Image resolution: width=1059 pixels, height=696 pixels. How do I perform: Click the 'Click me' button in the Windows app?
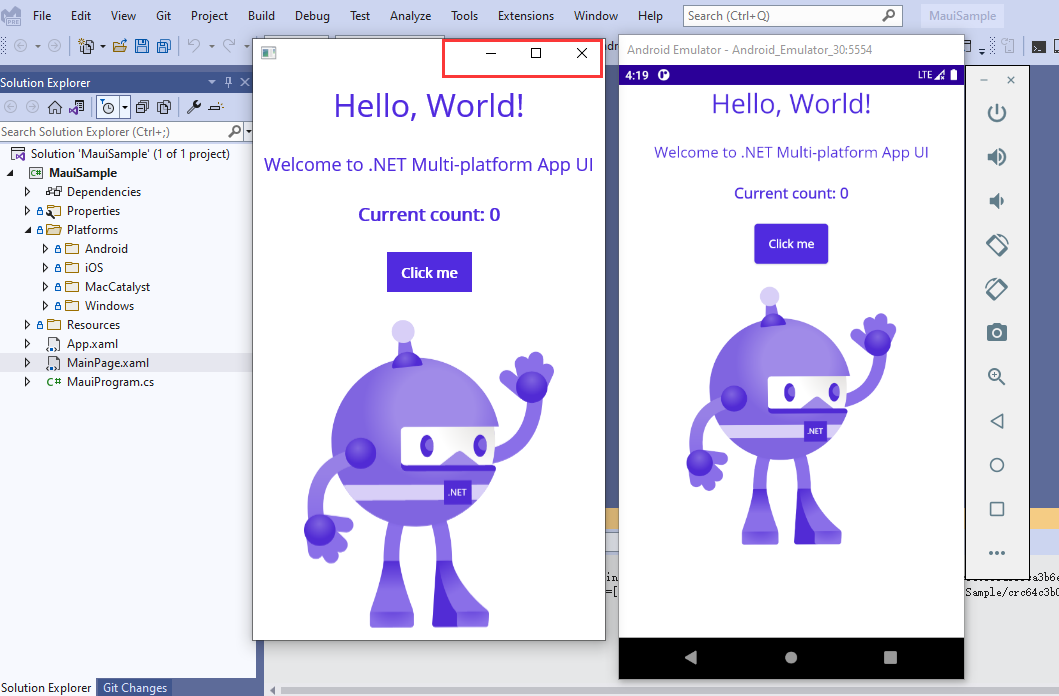pos(430,272)
